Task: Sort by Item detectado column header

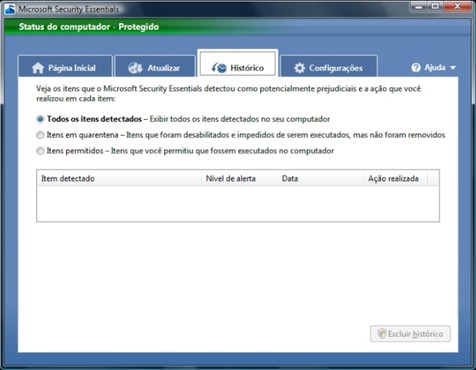Action: pos(119,178)
